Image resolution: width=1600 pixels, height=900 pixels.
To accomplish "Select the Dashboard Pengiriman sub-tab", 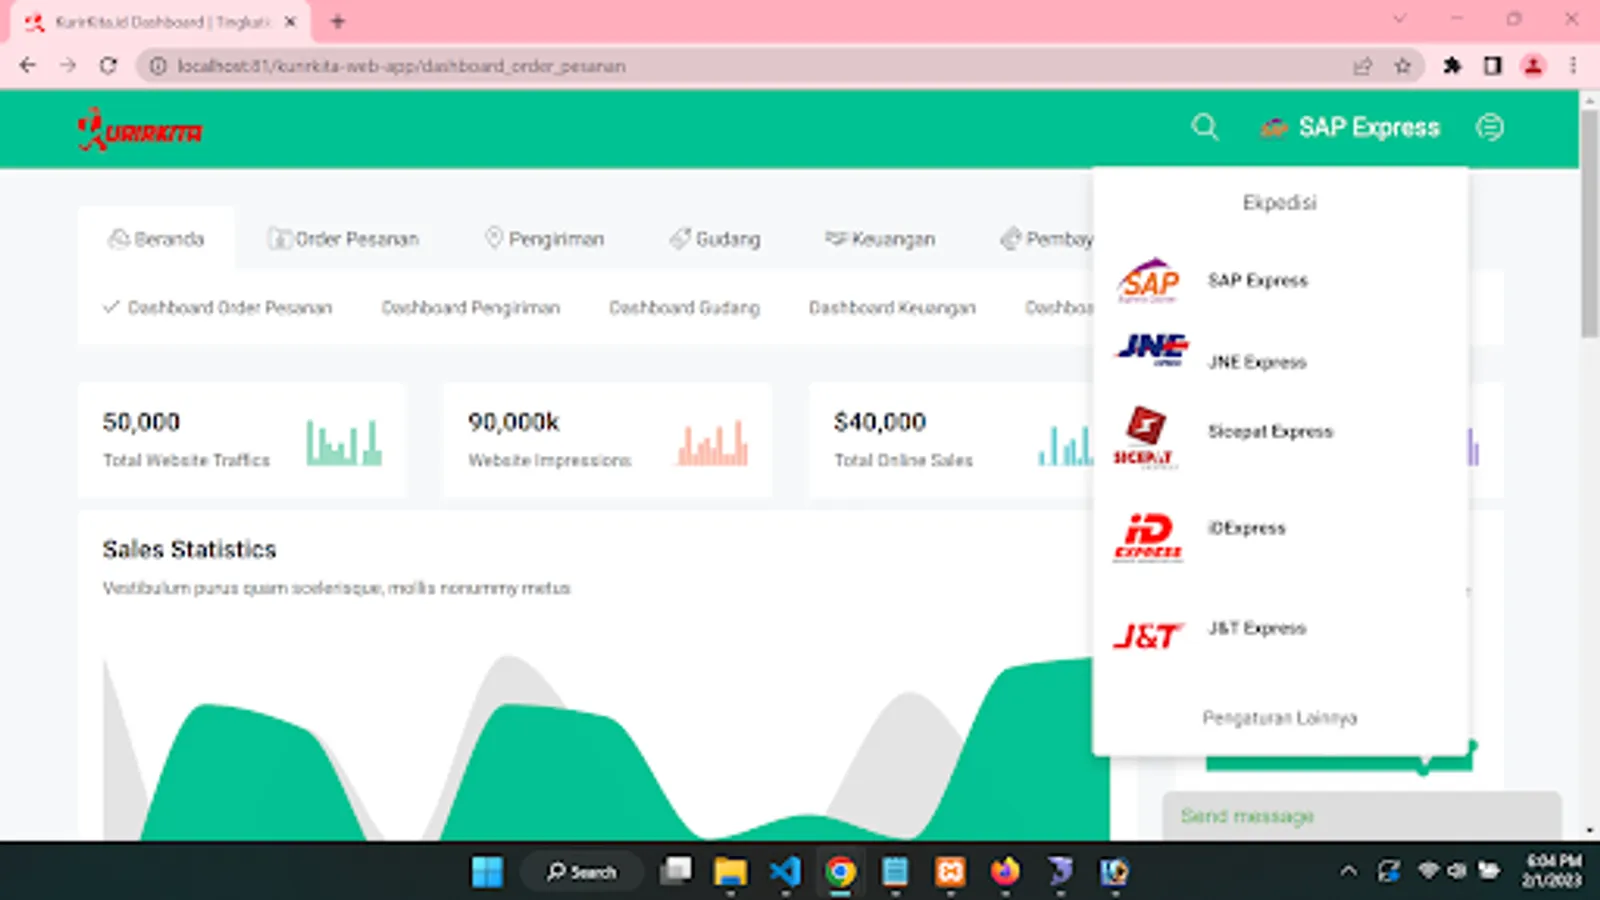I will point(471,308).
